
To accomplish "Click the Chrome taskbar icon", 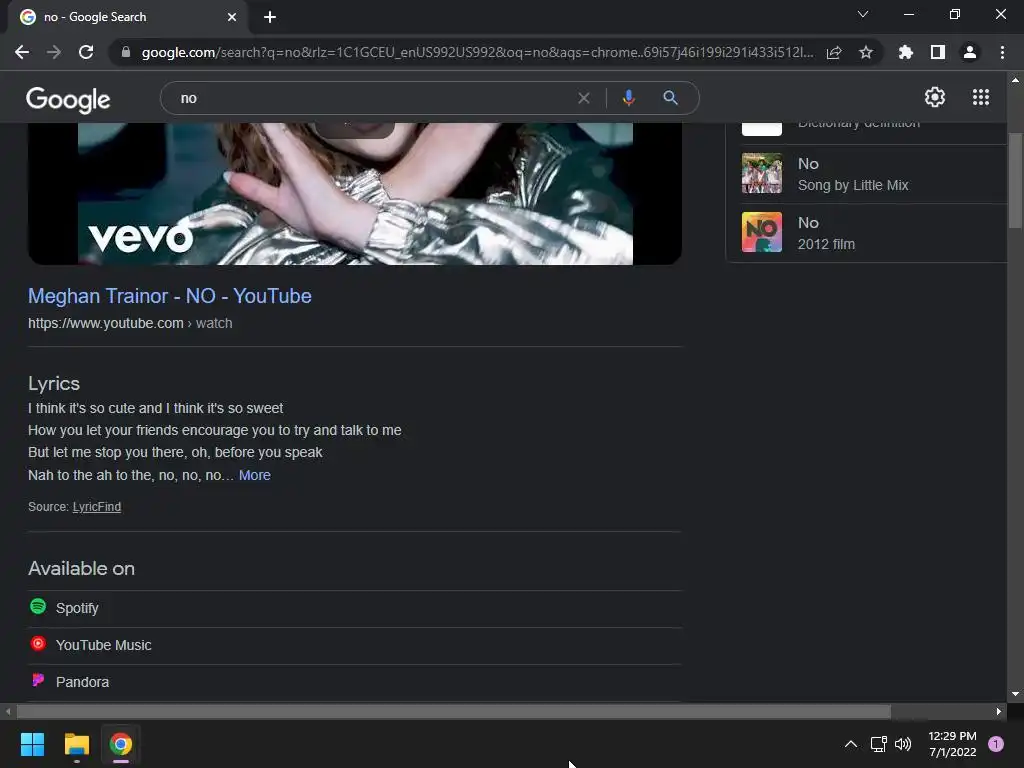I will tap(121, 744).
